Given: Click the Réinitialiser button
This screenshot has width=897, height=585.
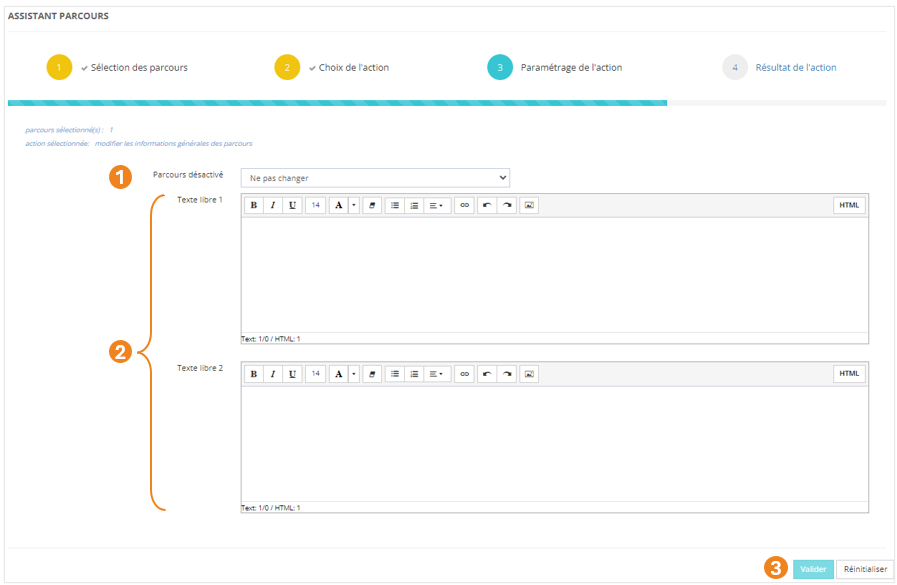Looking at the screenshot, I should pos(864,569).
